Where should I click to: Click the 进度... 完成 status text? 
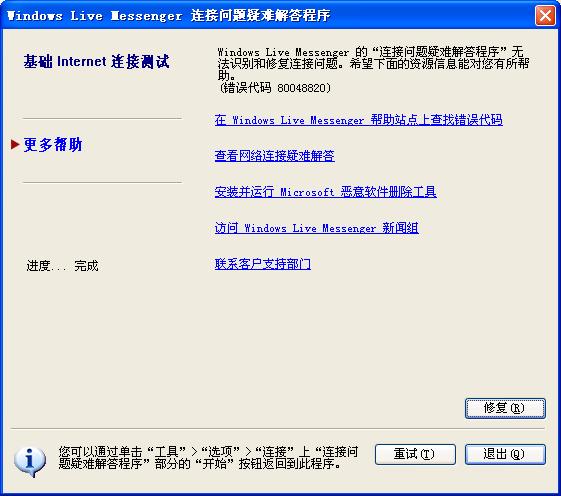(x=62, y=266)
